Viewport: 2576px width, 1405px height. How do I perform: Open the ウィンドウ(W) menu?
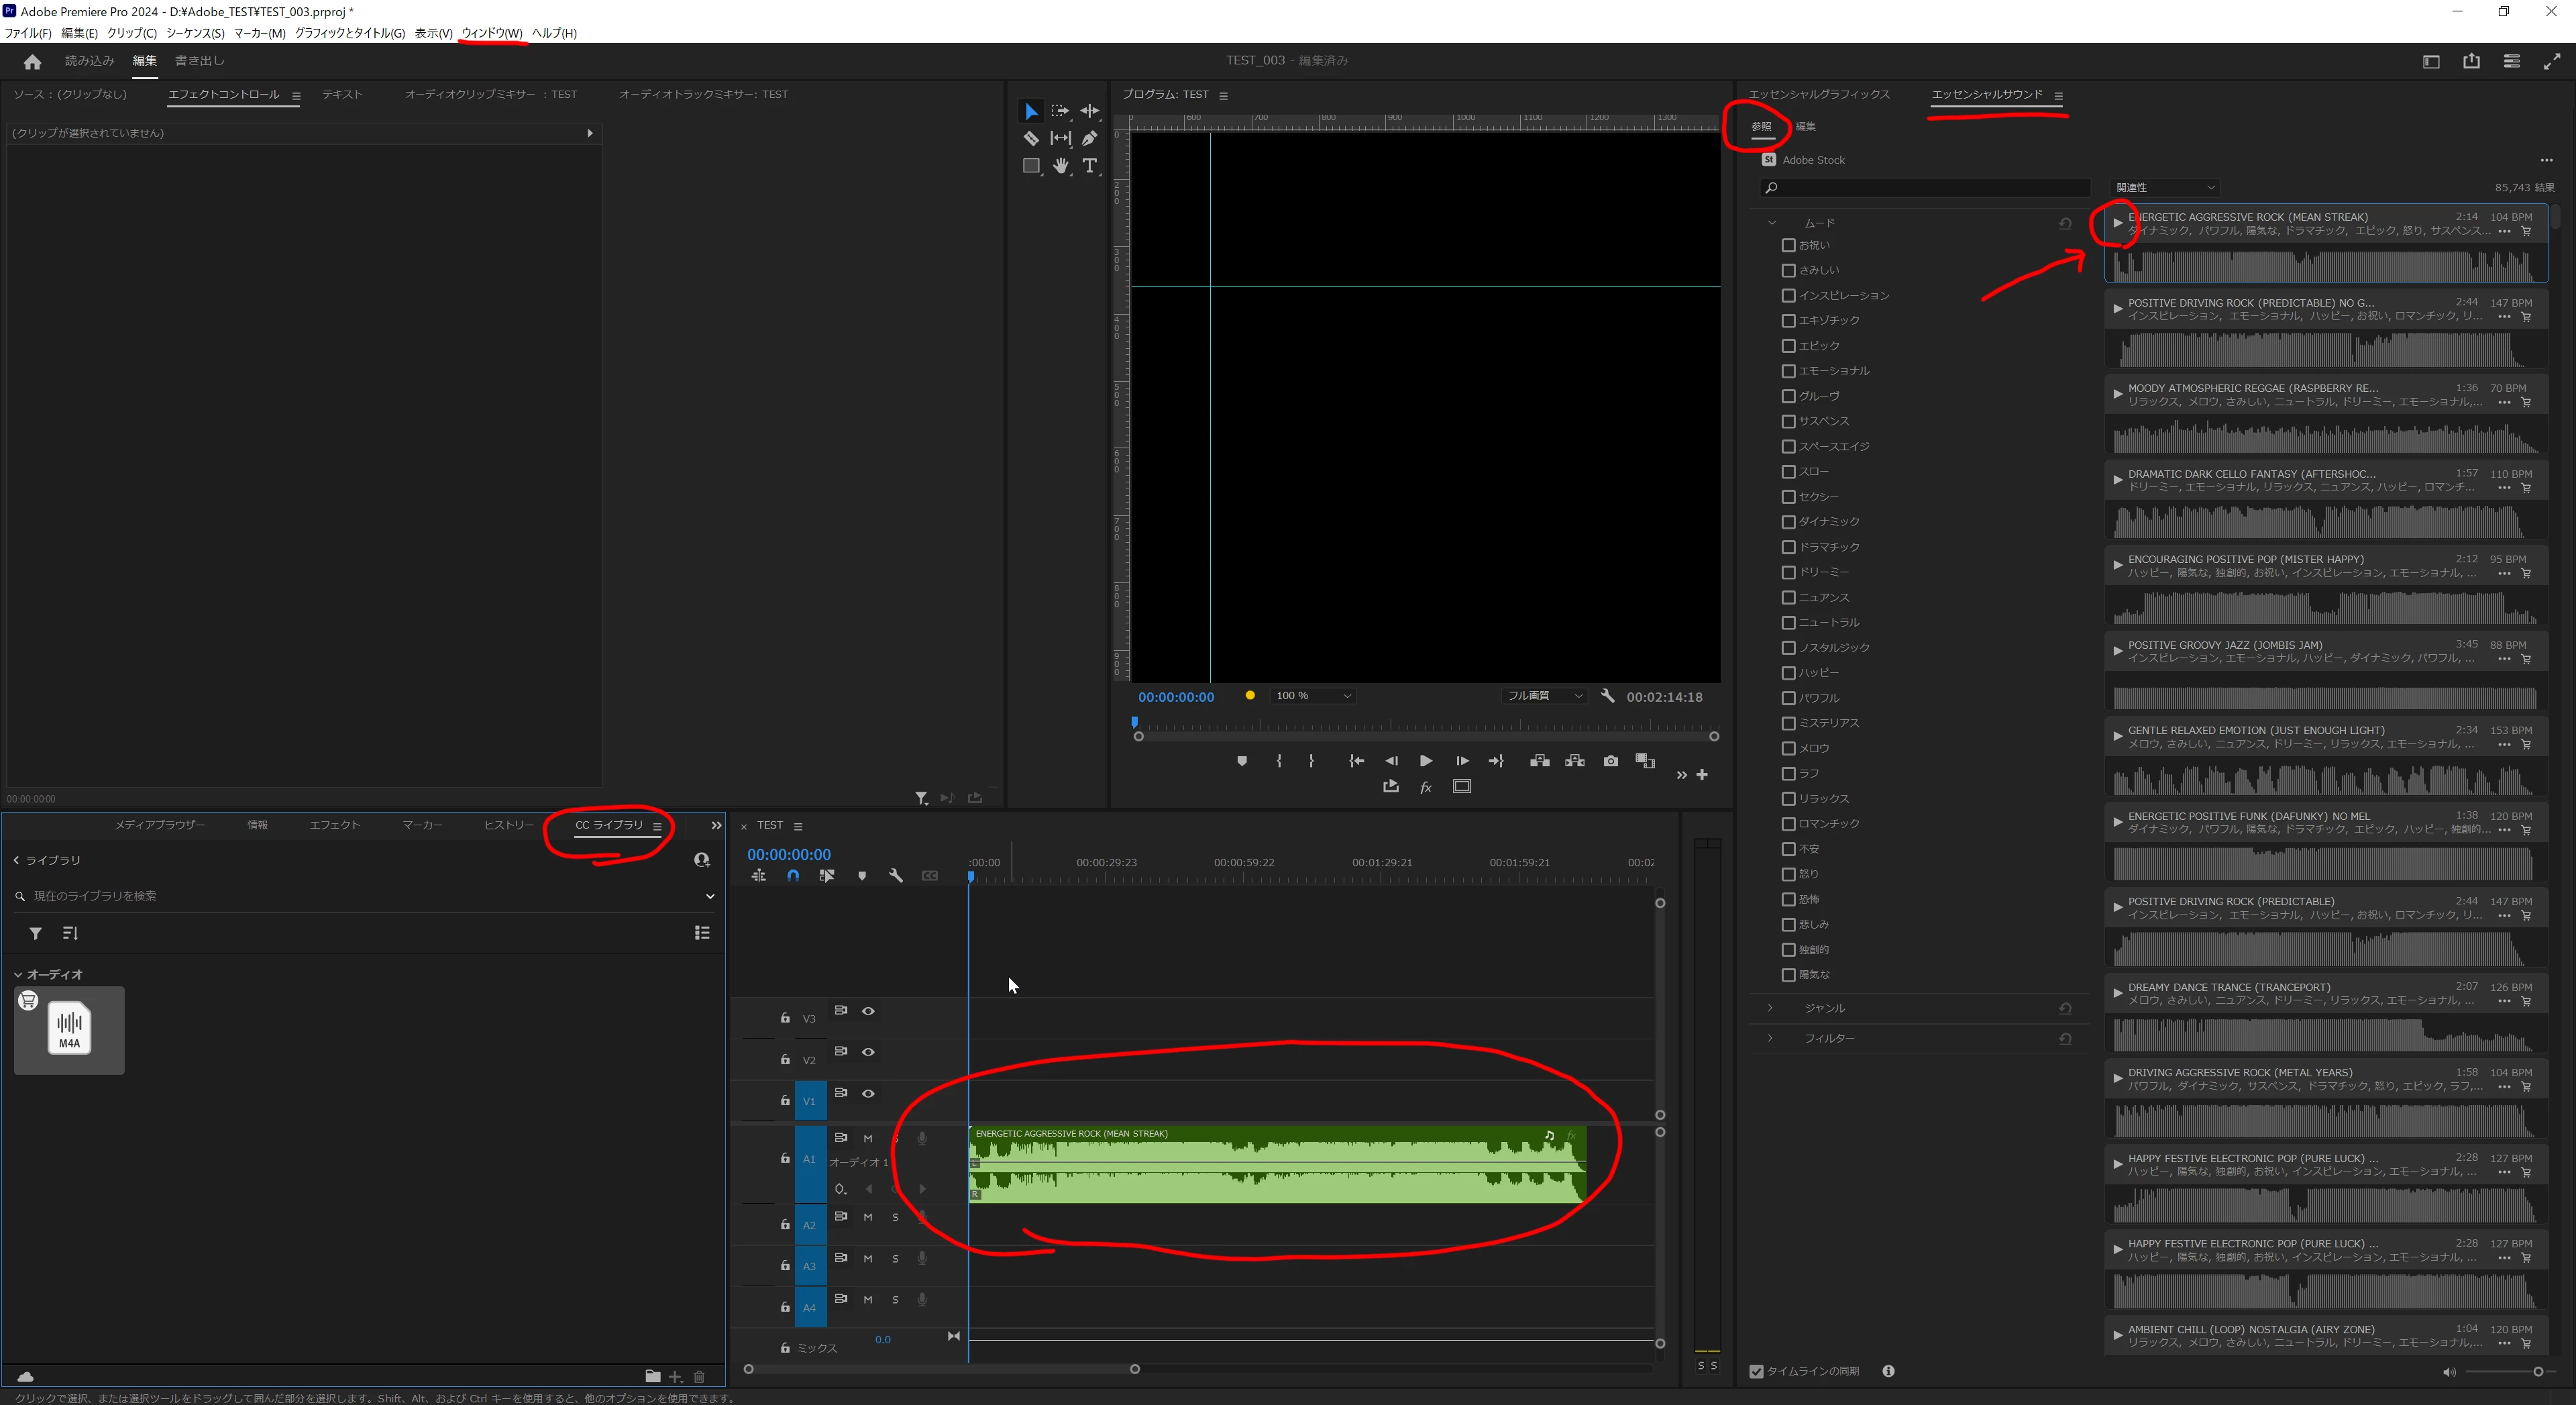[x=491, y=33]
